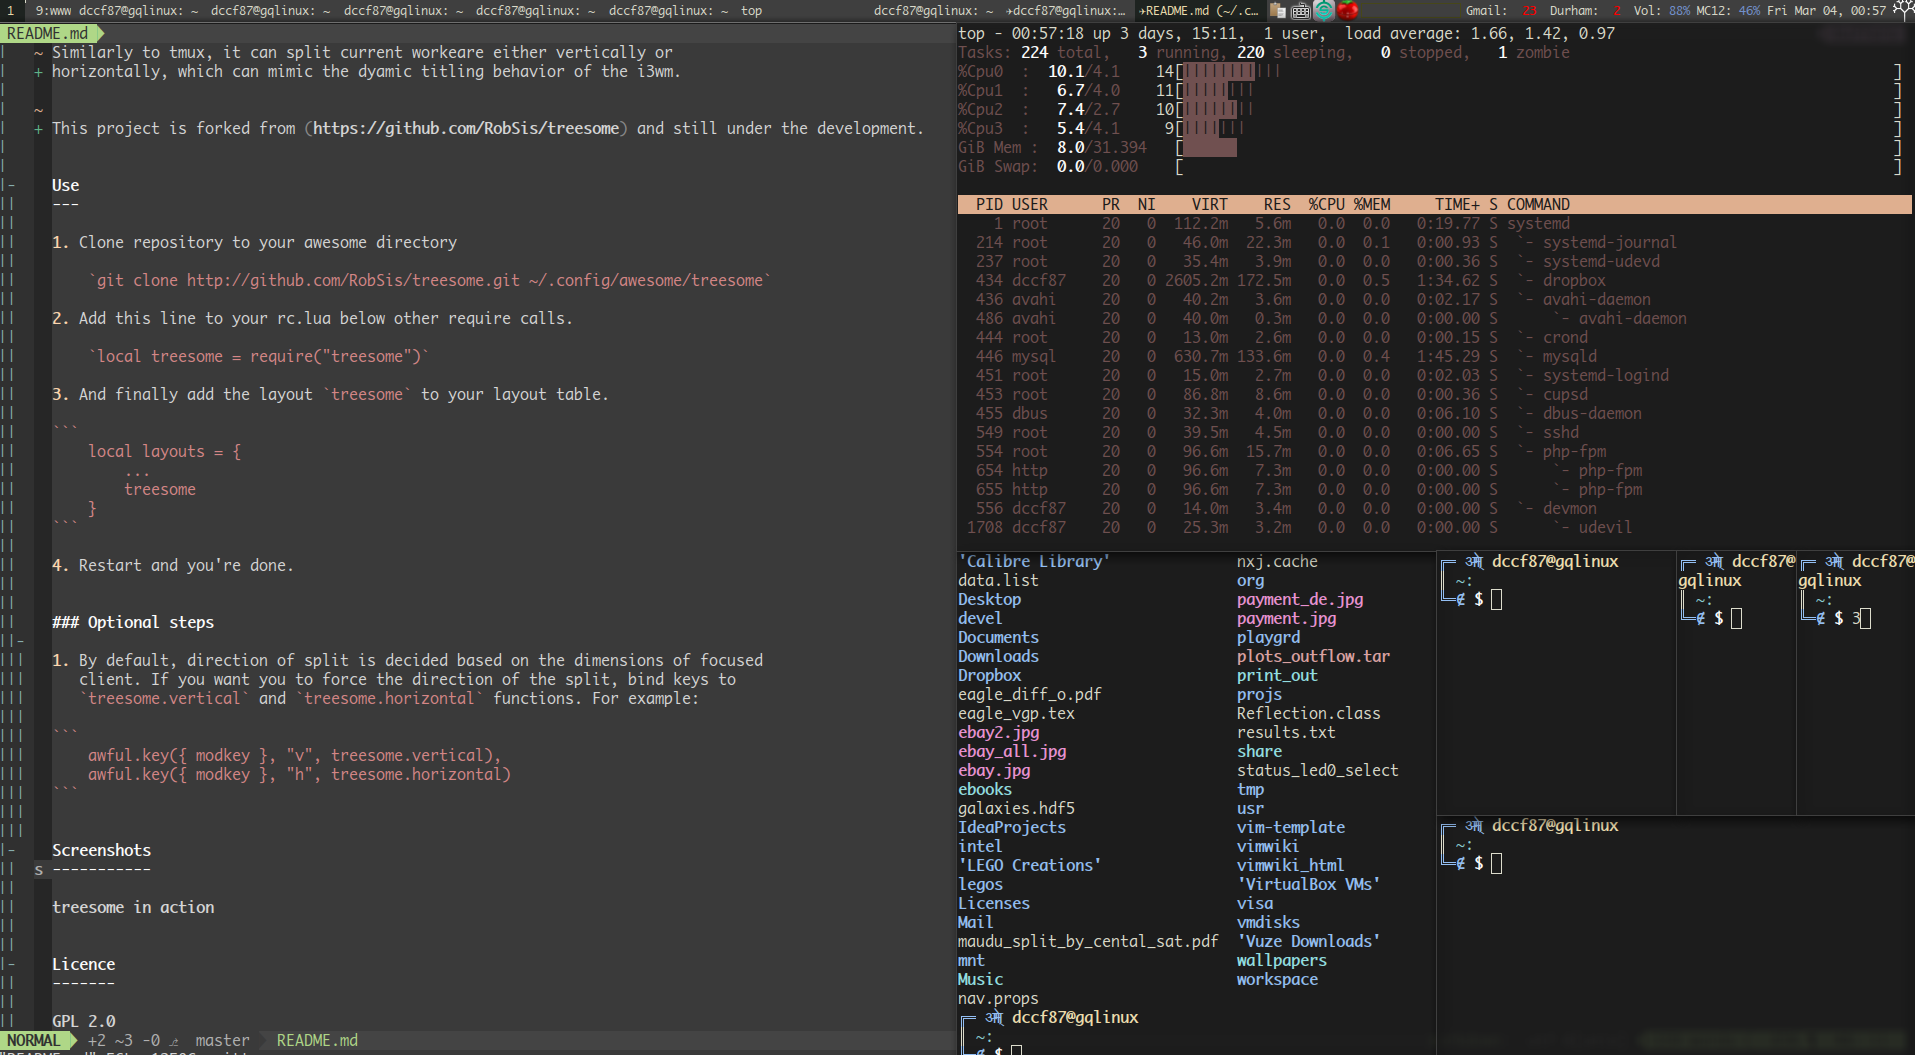This screenshot has height=1055, width=1915.
Task: Click the load average values in top header
Action: [x=1542, y=33]
